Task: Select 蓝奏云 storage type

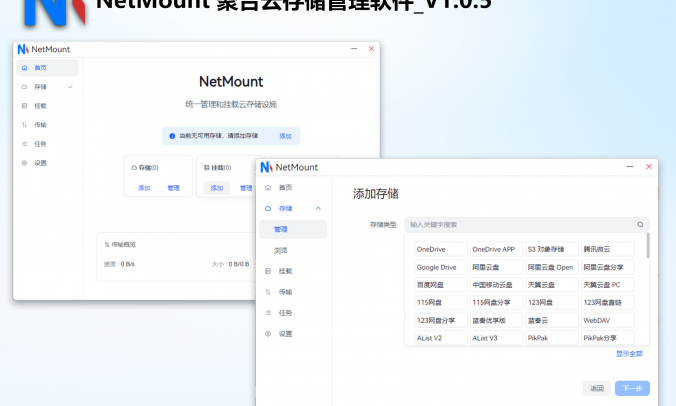Action: coord(552,321)
